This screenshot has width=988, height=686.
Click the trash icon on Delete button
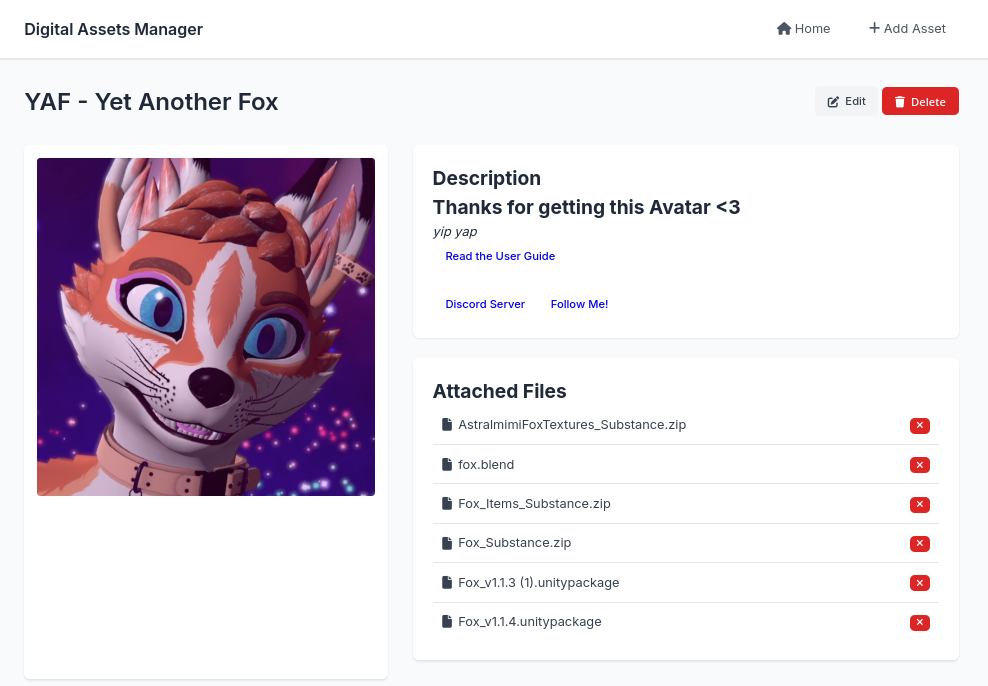pyautogui.click(x=900, y=101)
